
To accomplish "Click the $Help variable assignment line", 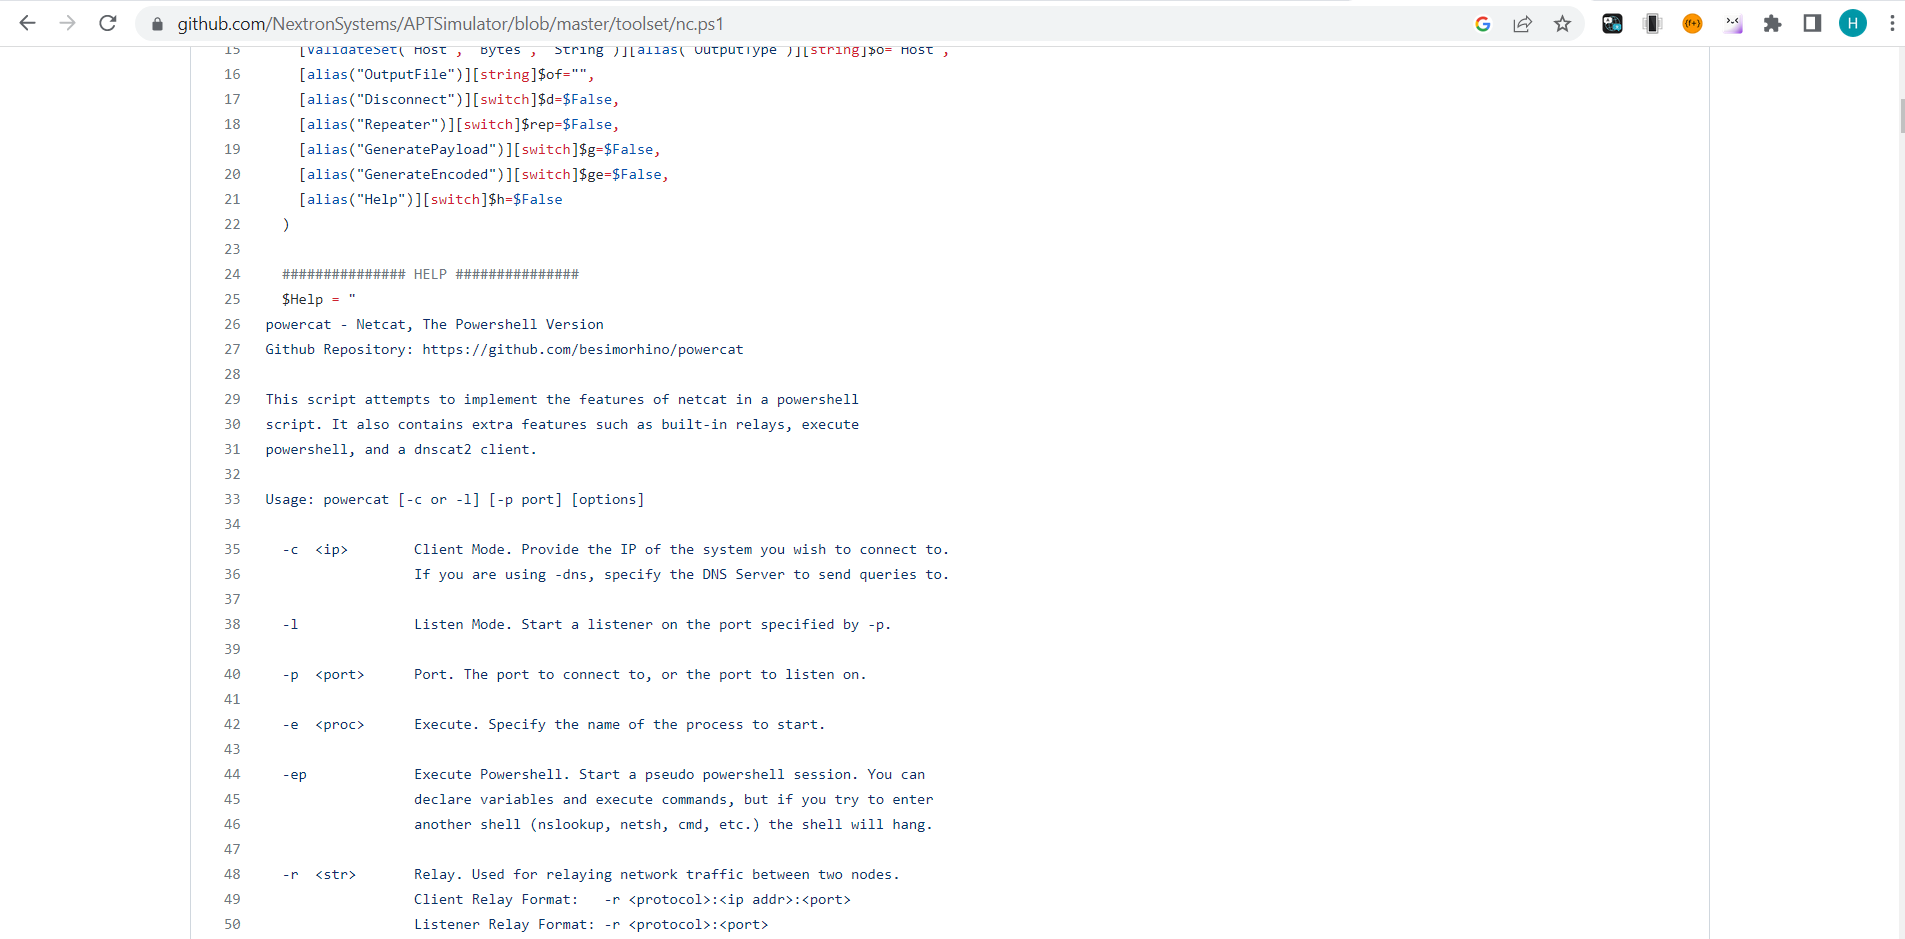I will [x=318, y=299].
